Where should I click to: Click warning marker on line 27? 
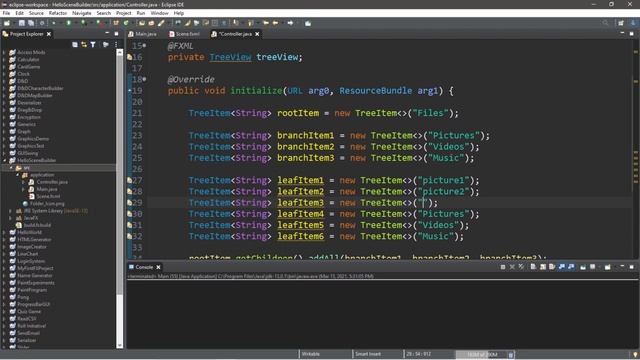click(129, 180)
